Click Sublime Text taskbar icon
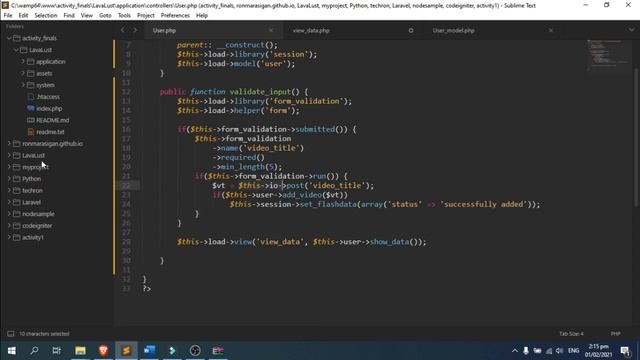Viewport: 640px width, 360px height. point(126,351)
